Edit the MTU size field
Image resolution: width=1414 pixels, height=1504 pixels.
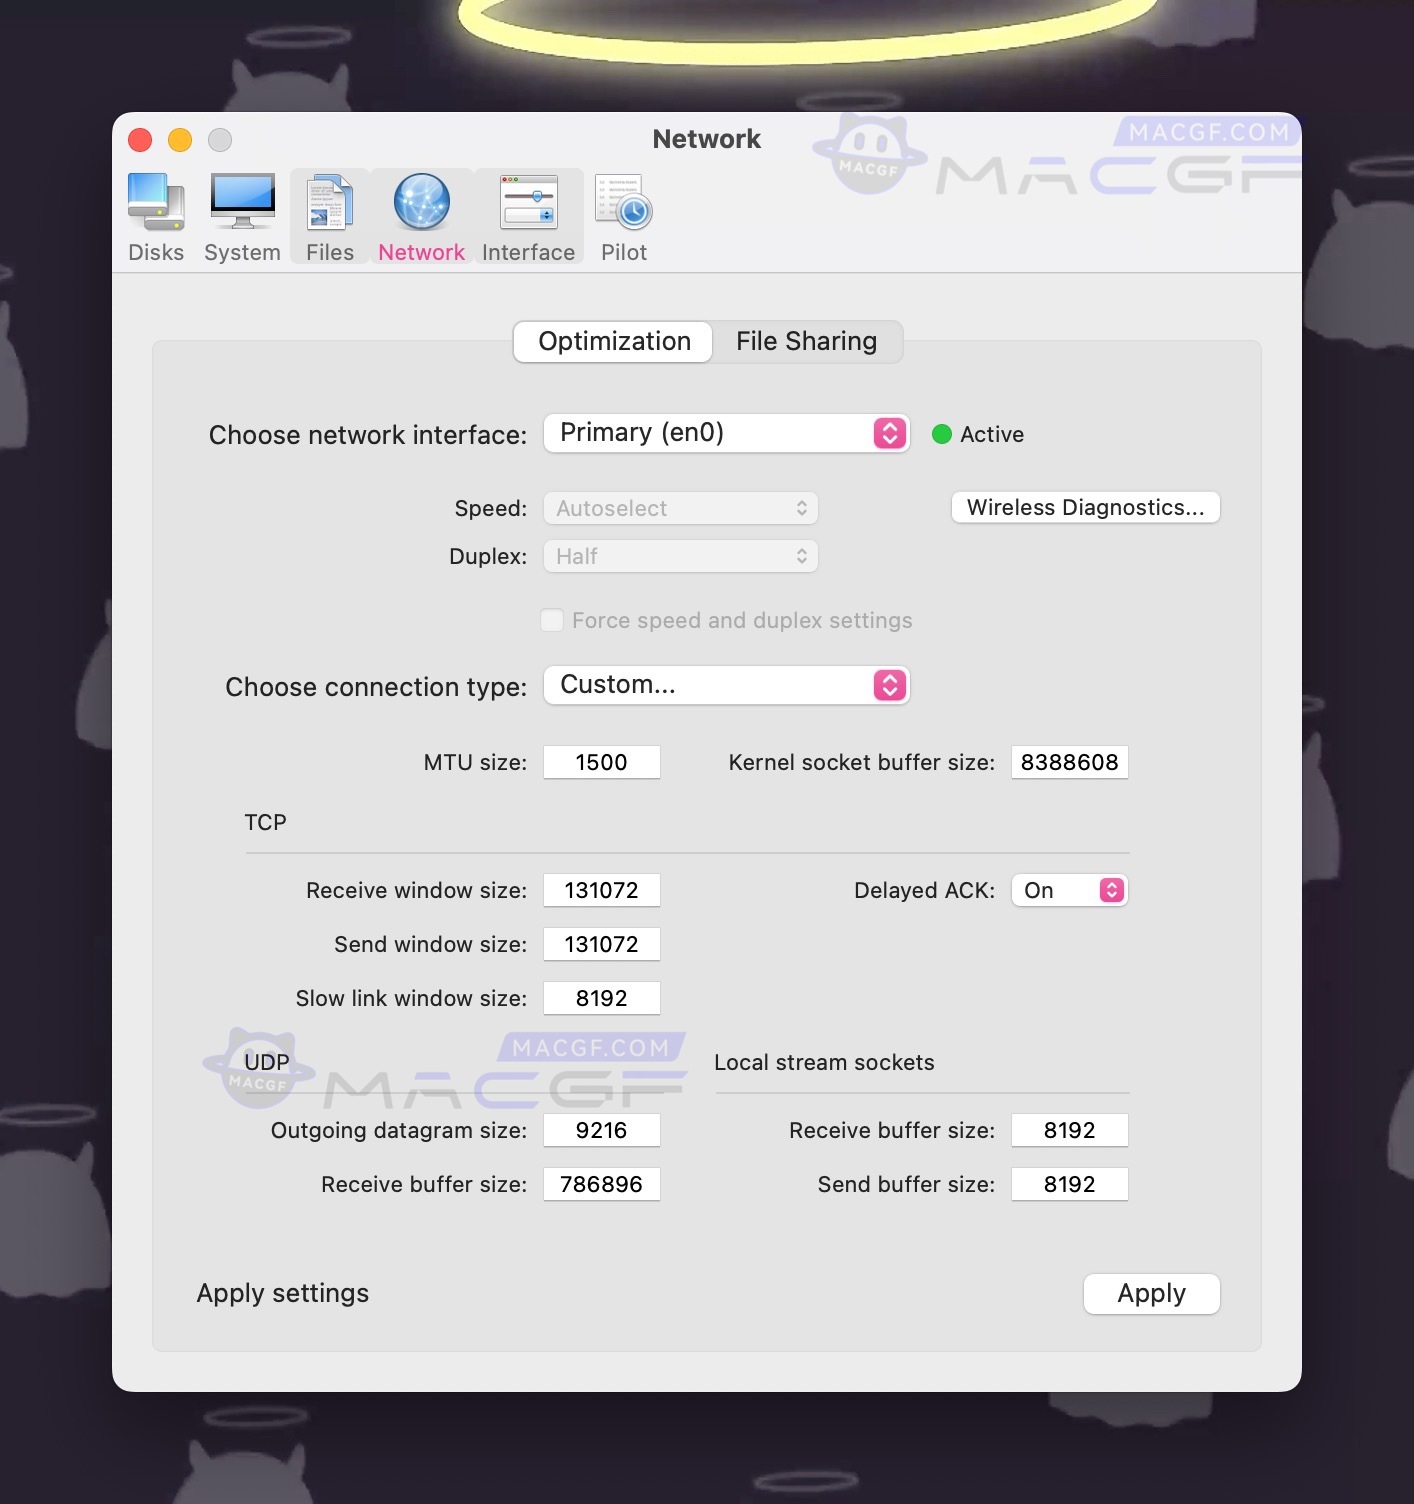click(601, 761)
